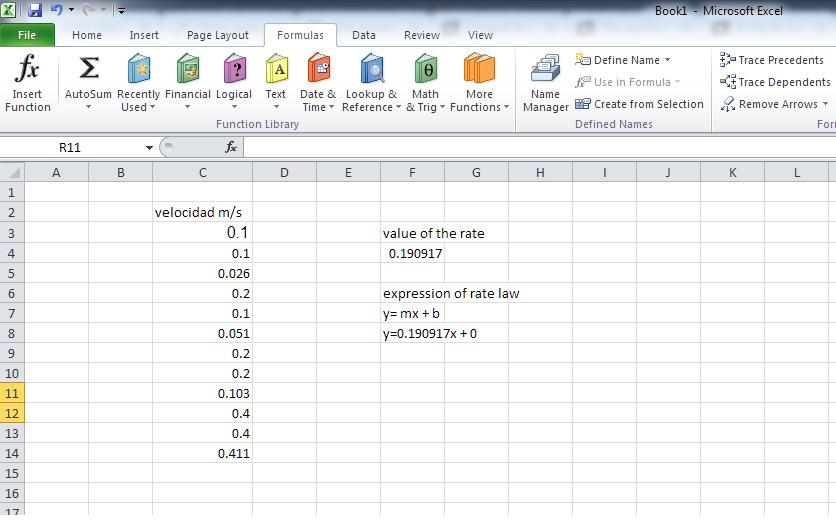Screen dimensions: 836x530
Task: Switch to the Review tab
Action: (422, 35)
